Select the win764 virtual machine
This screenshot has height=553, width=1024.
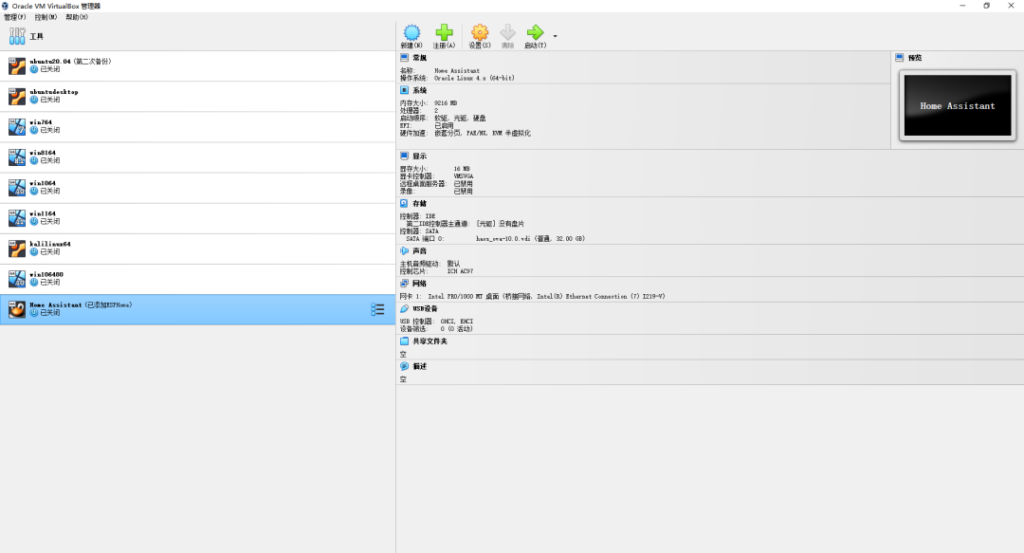point(197,126)
